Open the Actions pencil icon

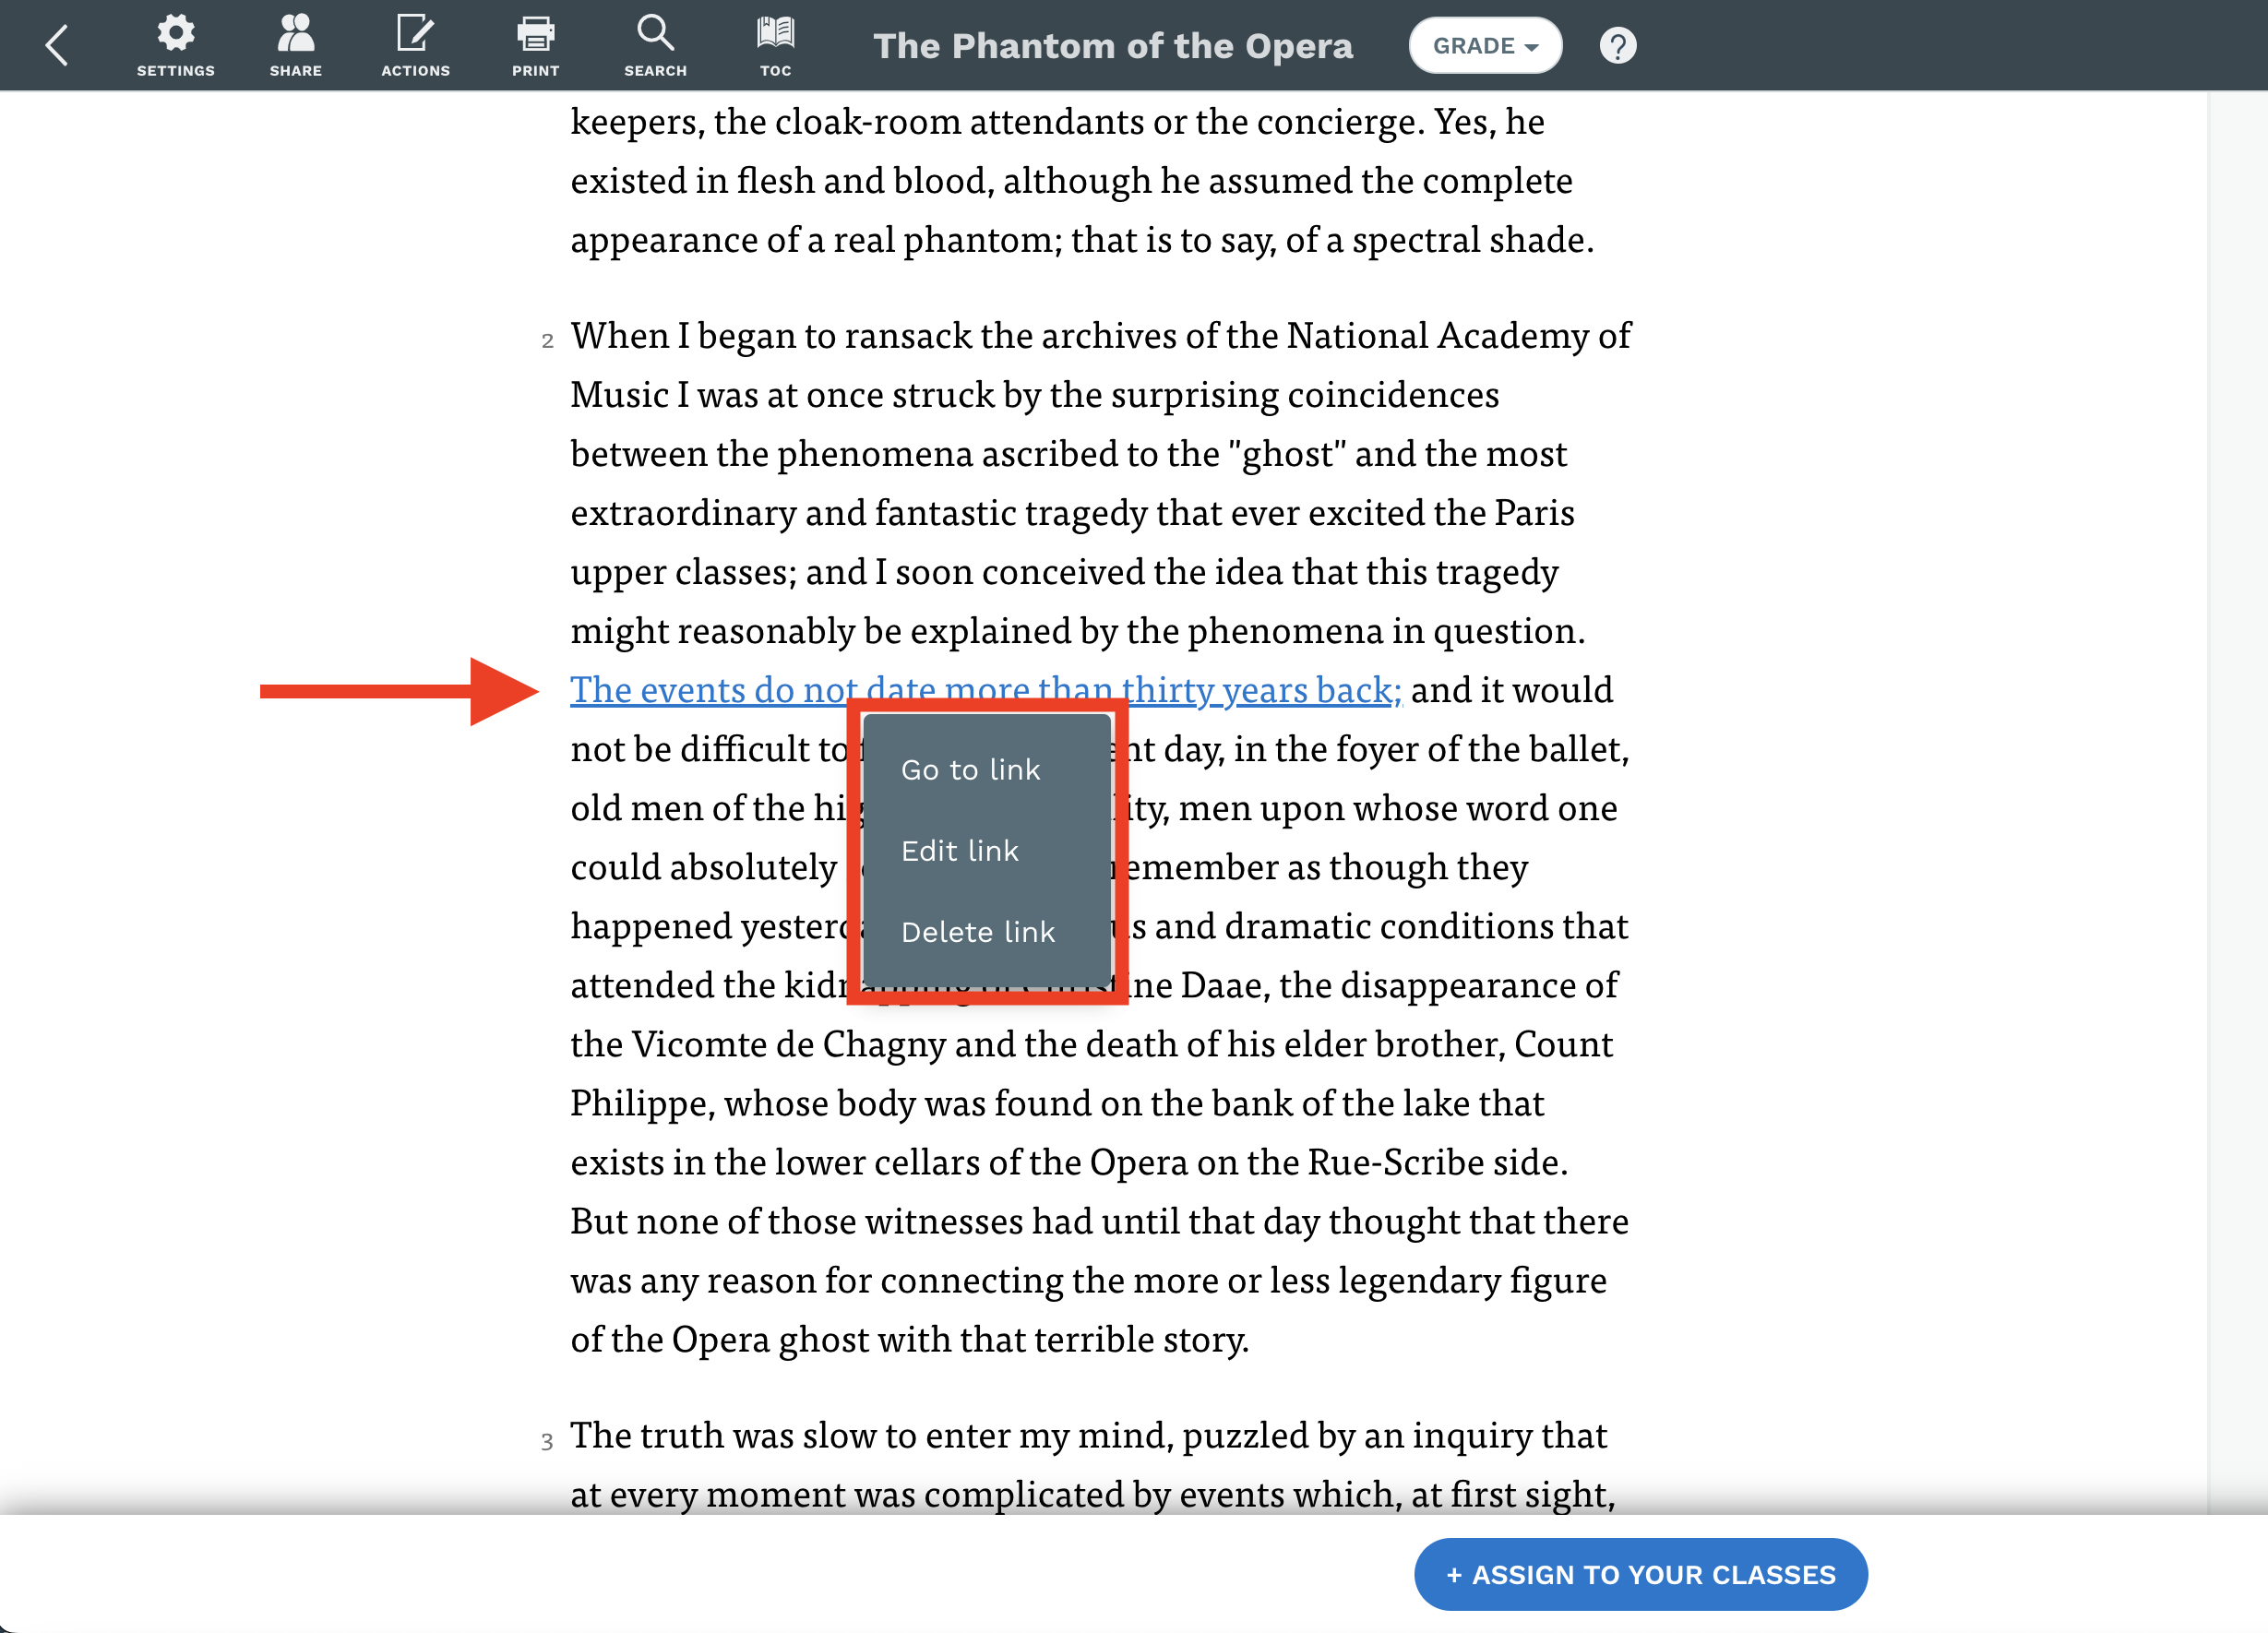pyautogui.click(x=416, y=46)
